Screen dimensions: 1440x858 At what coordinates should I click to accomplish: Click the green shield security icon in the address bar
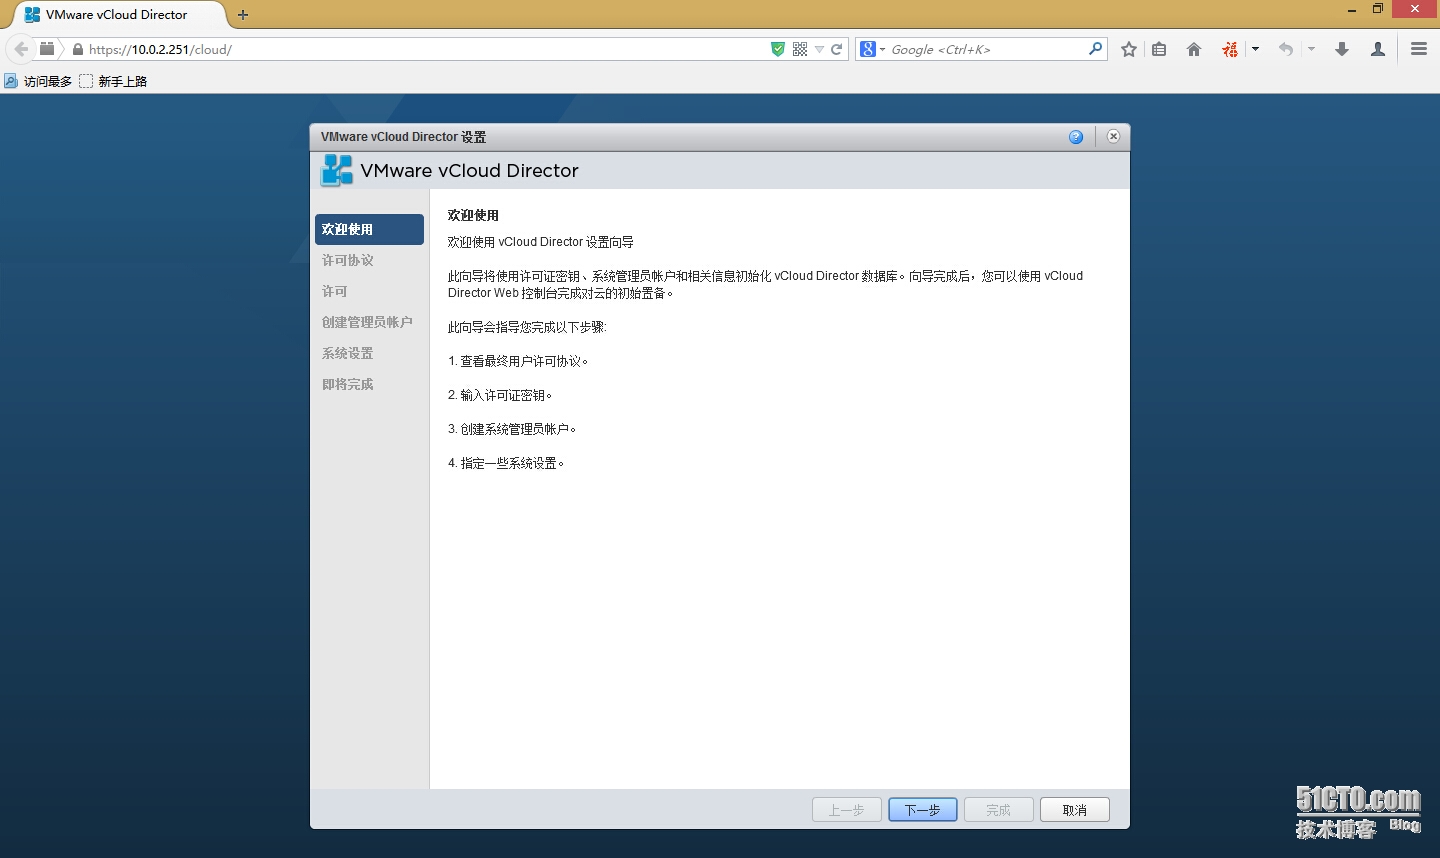(x=778, y=49)
